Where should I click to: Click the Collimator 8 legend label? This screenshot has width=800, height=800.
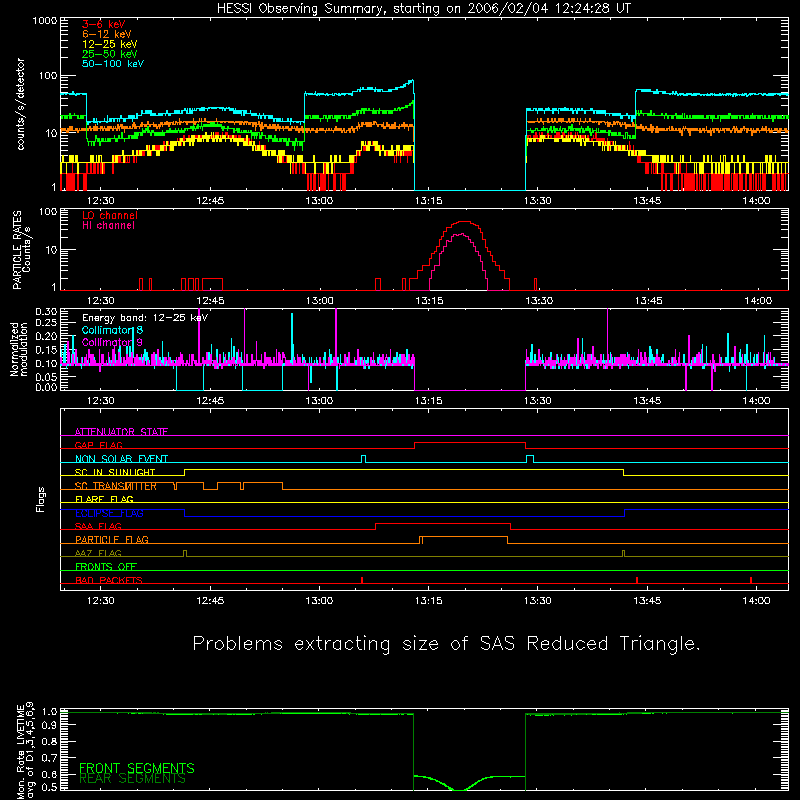pos(112,330)
